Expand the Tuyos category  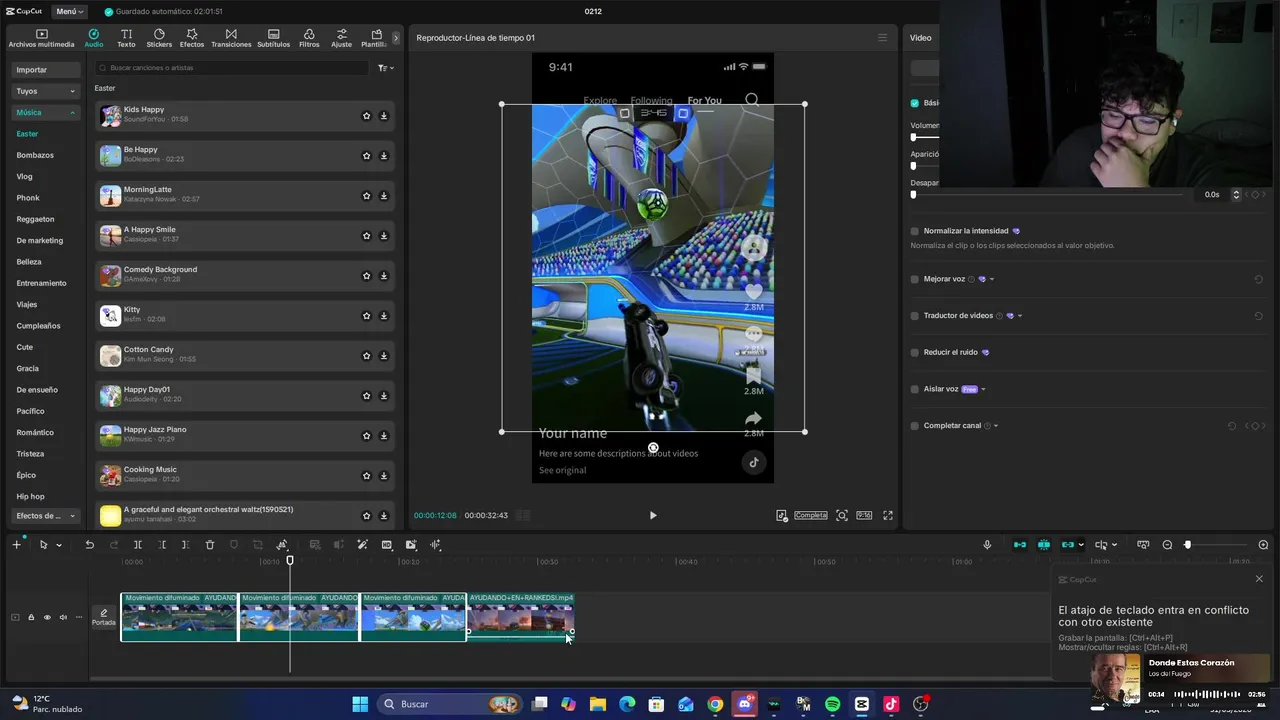46,91
